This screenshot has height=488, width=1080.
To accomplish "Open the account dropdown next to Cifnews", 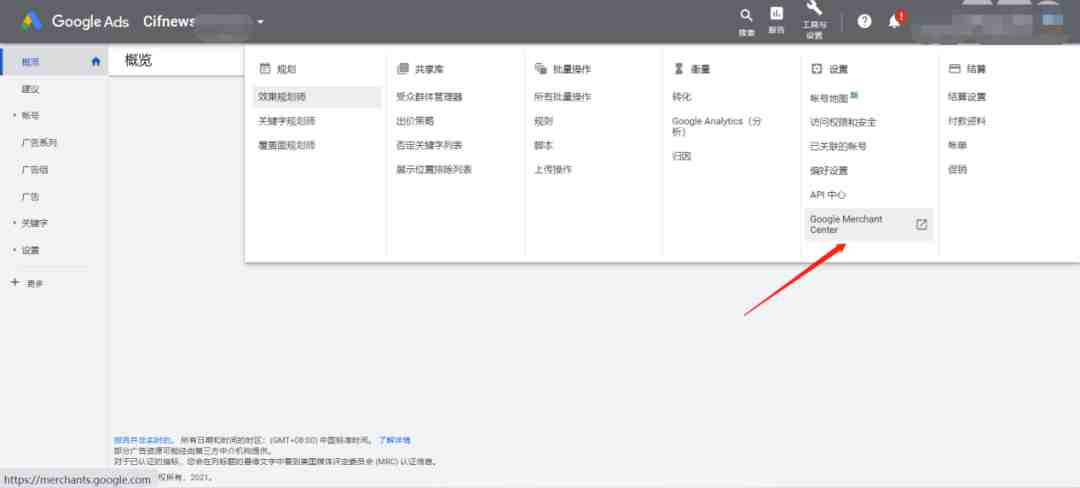I will (260, 21).
